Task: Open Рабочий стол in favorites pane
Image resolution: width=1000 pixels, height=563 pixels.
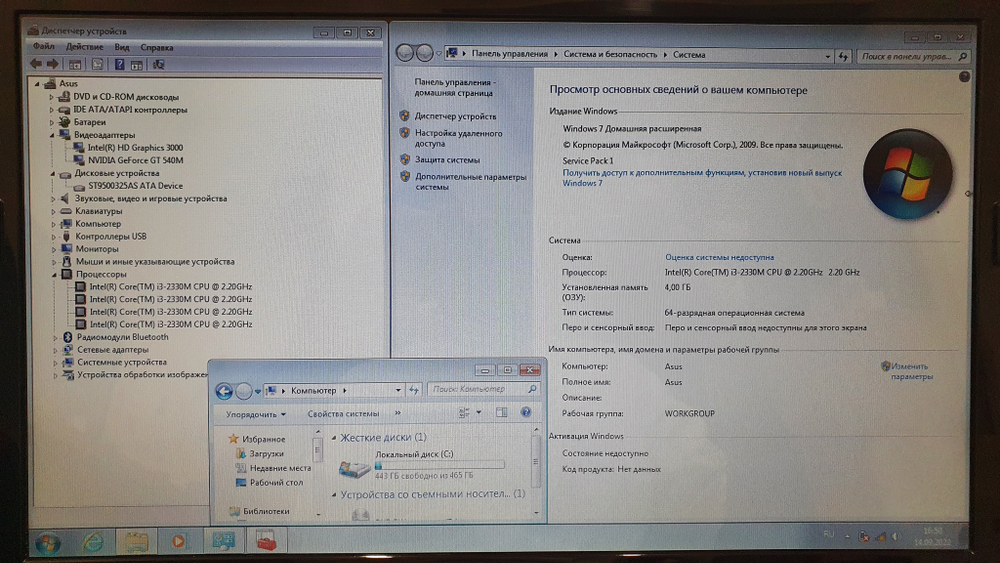Action: point(276,483)
